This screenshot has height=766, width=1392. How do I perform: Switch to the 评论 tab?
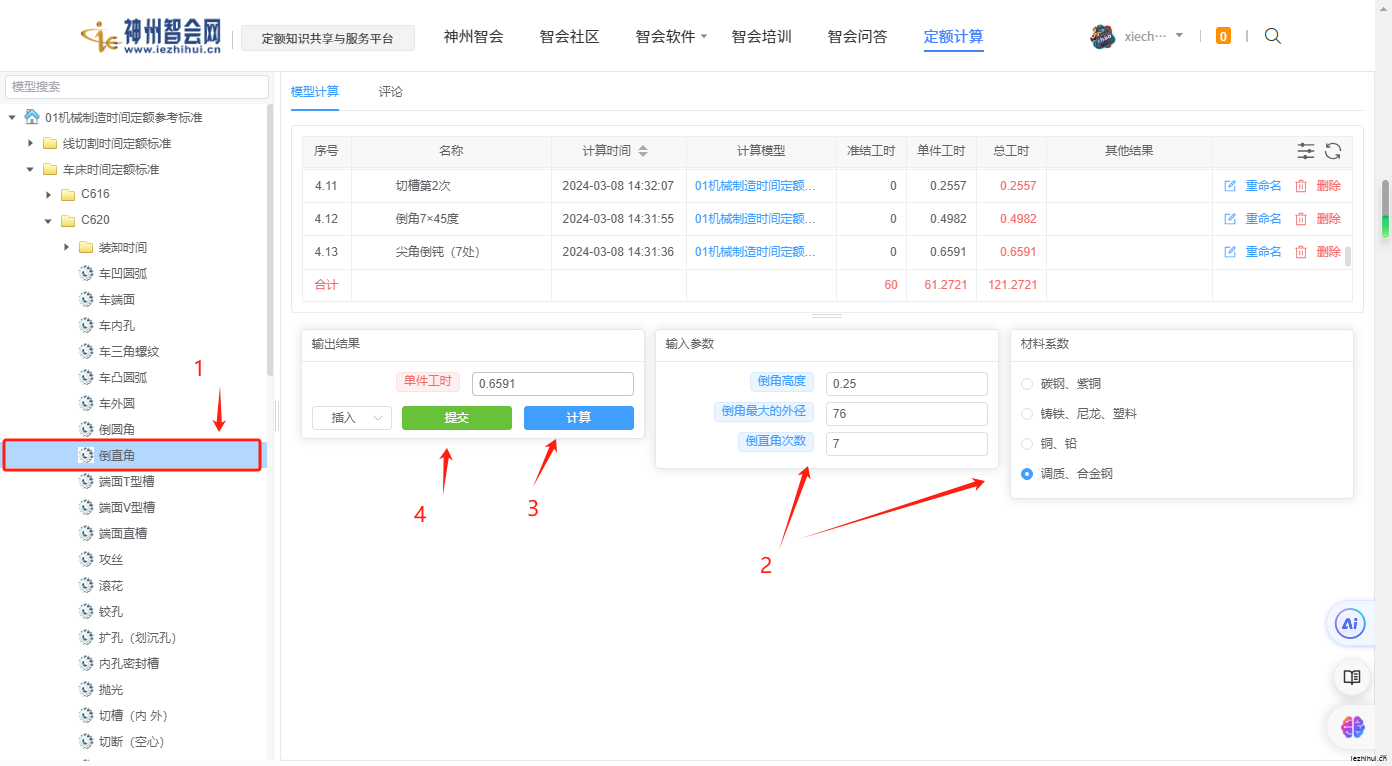pos(391,92)
